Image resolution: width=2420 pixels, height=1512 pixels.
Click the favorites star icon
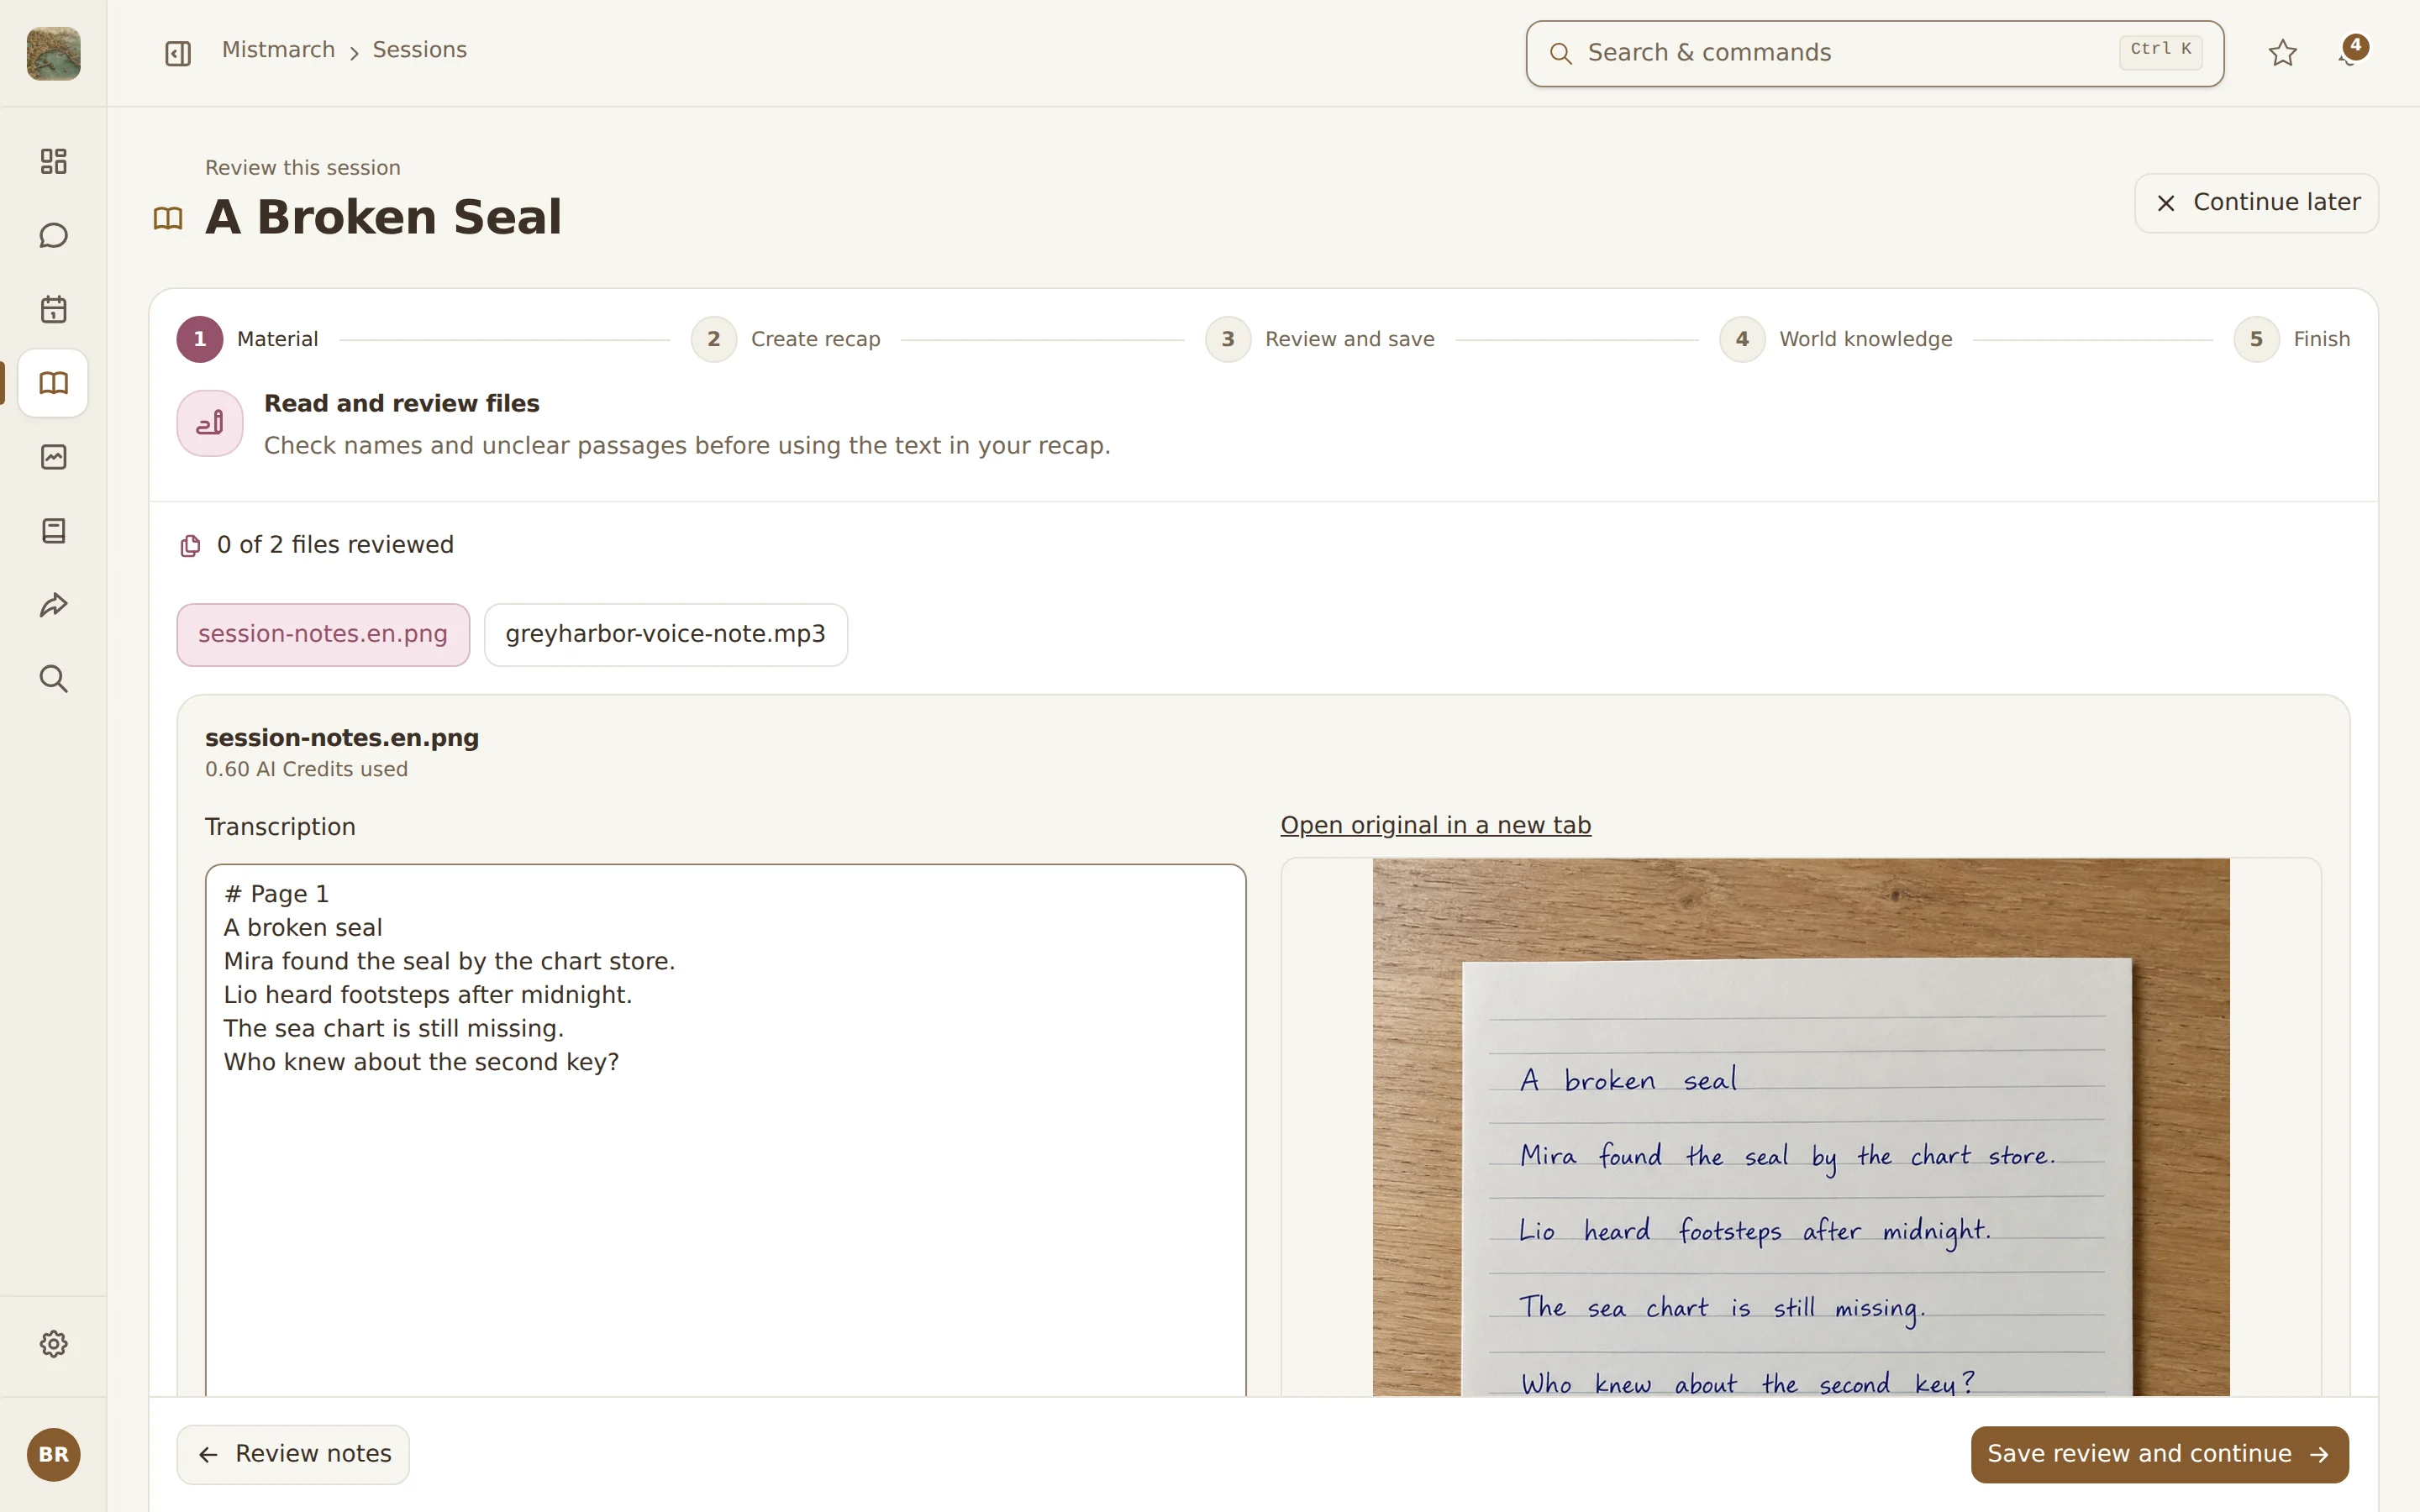click(x=2282, y=53)
